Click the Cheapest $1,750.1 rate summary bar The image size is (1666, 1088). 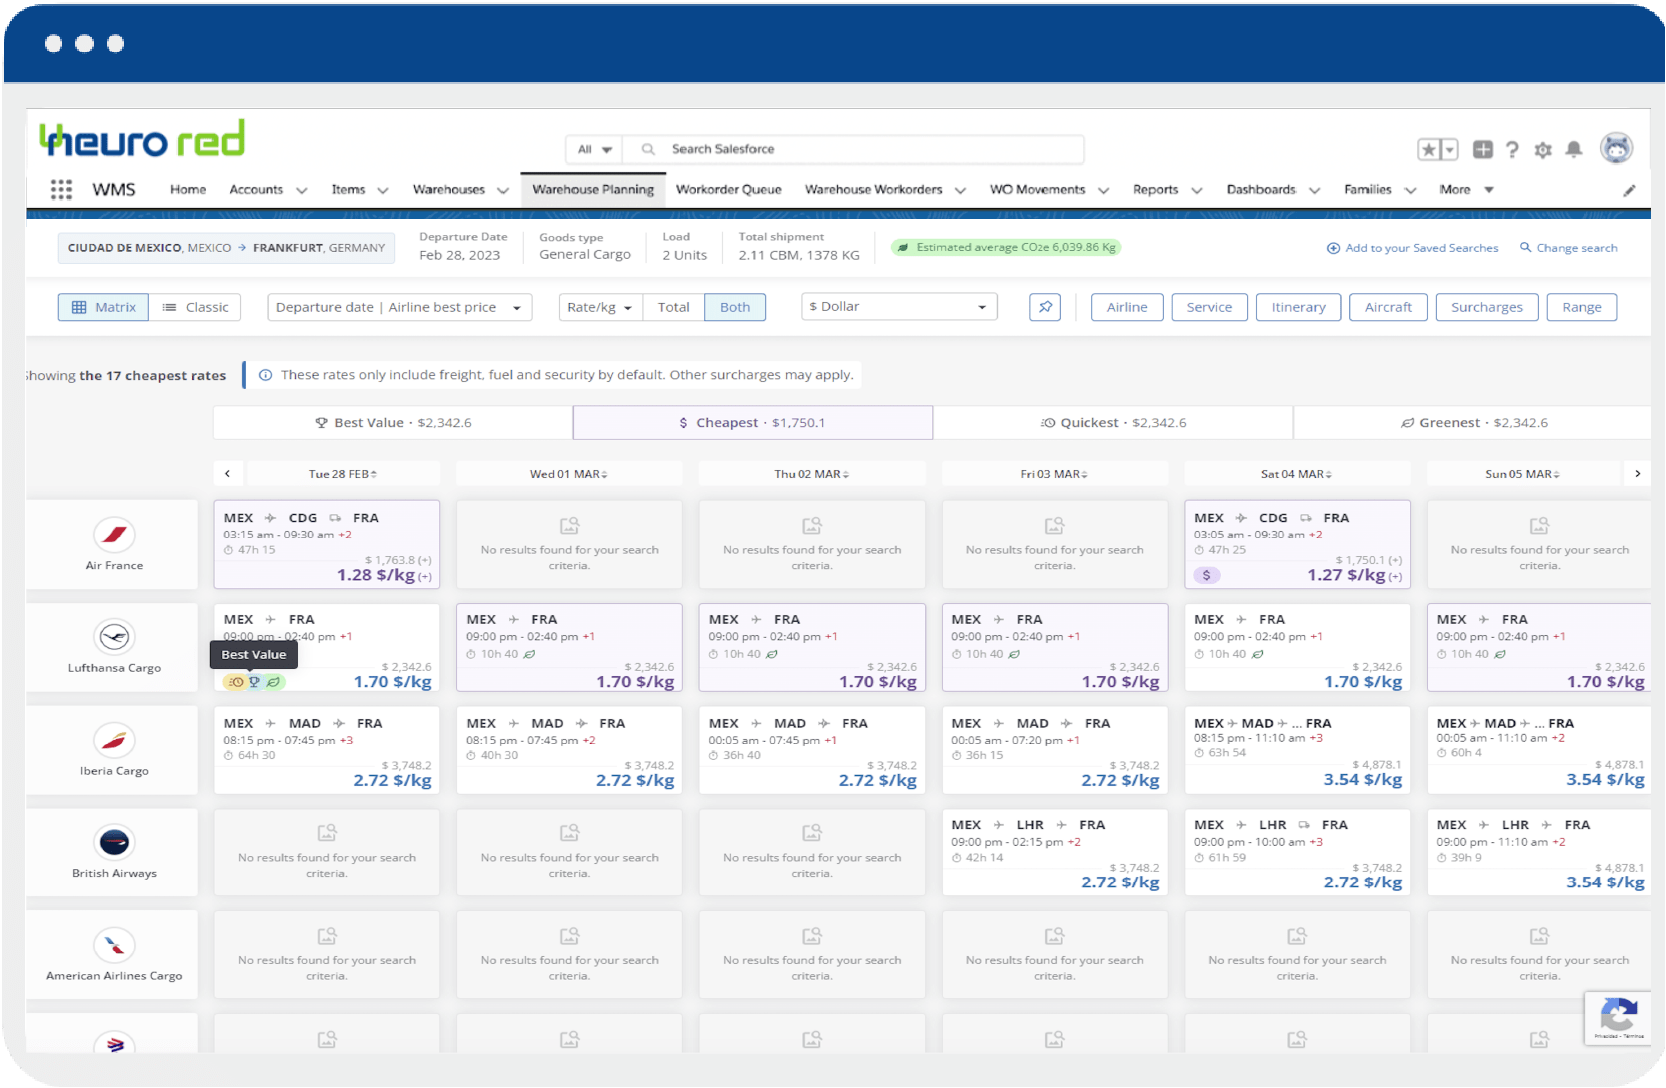tap(752, 422)
